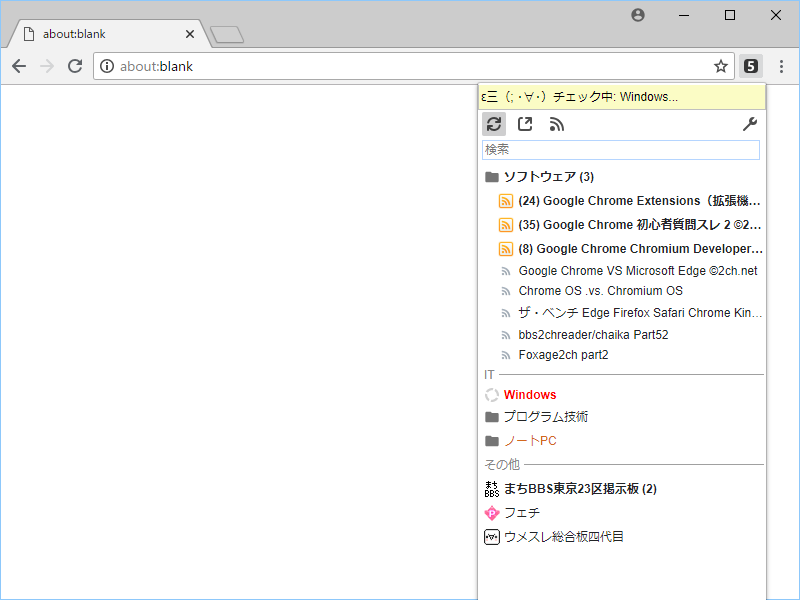This screenshot has width=800, height=600.
Task: Click the about:blank address bar
Action: tap(413, 66)
